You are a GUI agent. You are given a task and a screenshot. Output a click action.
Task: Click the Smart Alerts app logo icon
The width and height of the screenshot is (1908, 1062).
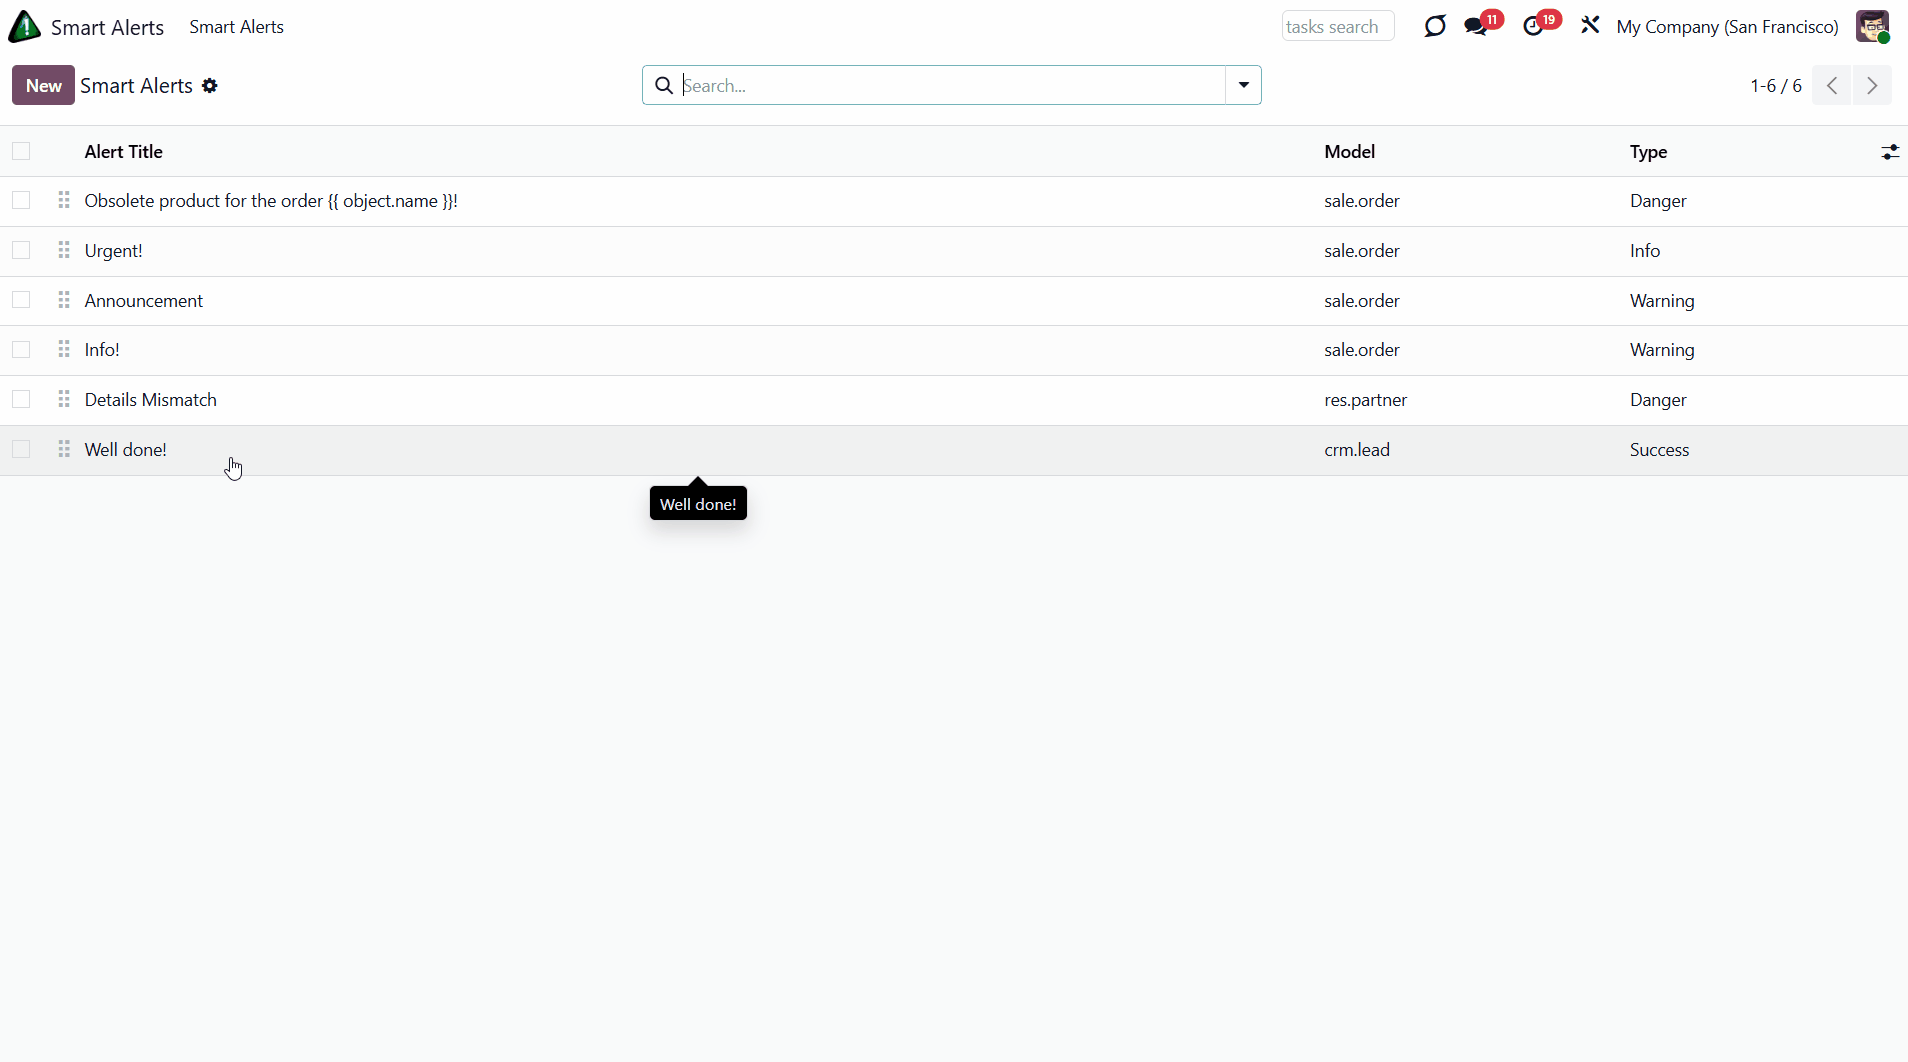[24, 27]
